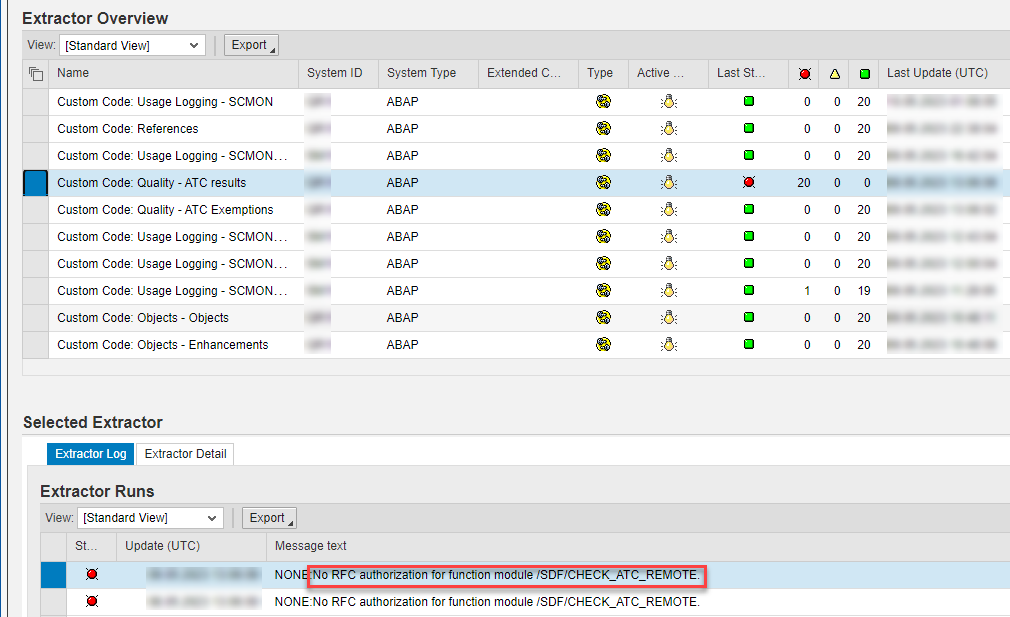1010x617 pixels.
Task: Click the success count 19 cell
Action: pyautogui.click(x=864, y=291)
